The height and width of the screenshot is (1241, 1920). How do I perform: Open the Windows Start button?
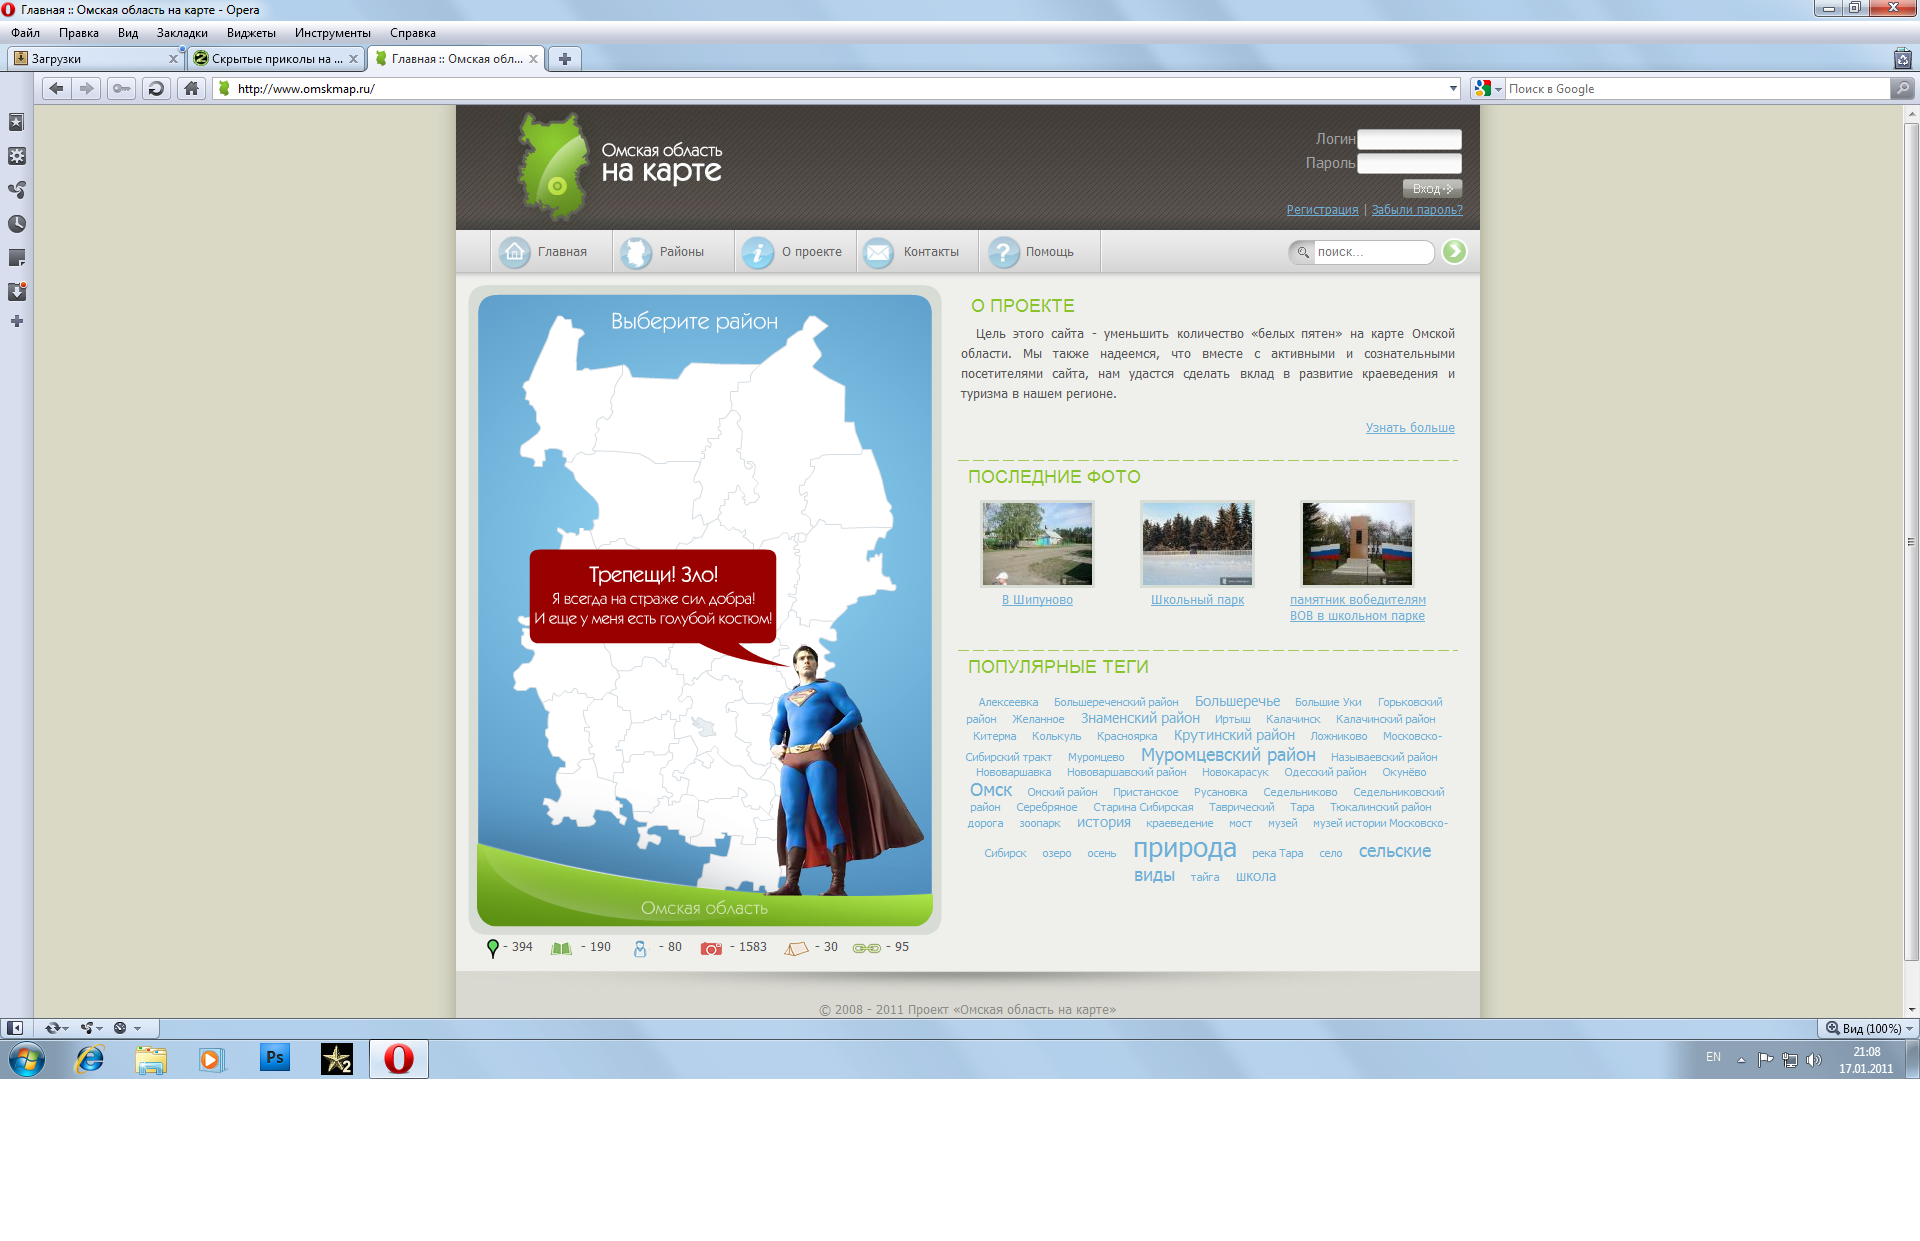(27, 1059)
